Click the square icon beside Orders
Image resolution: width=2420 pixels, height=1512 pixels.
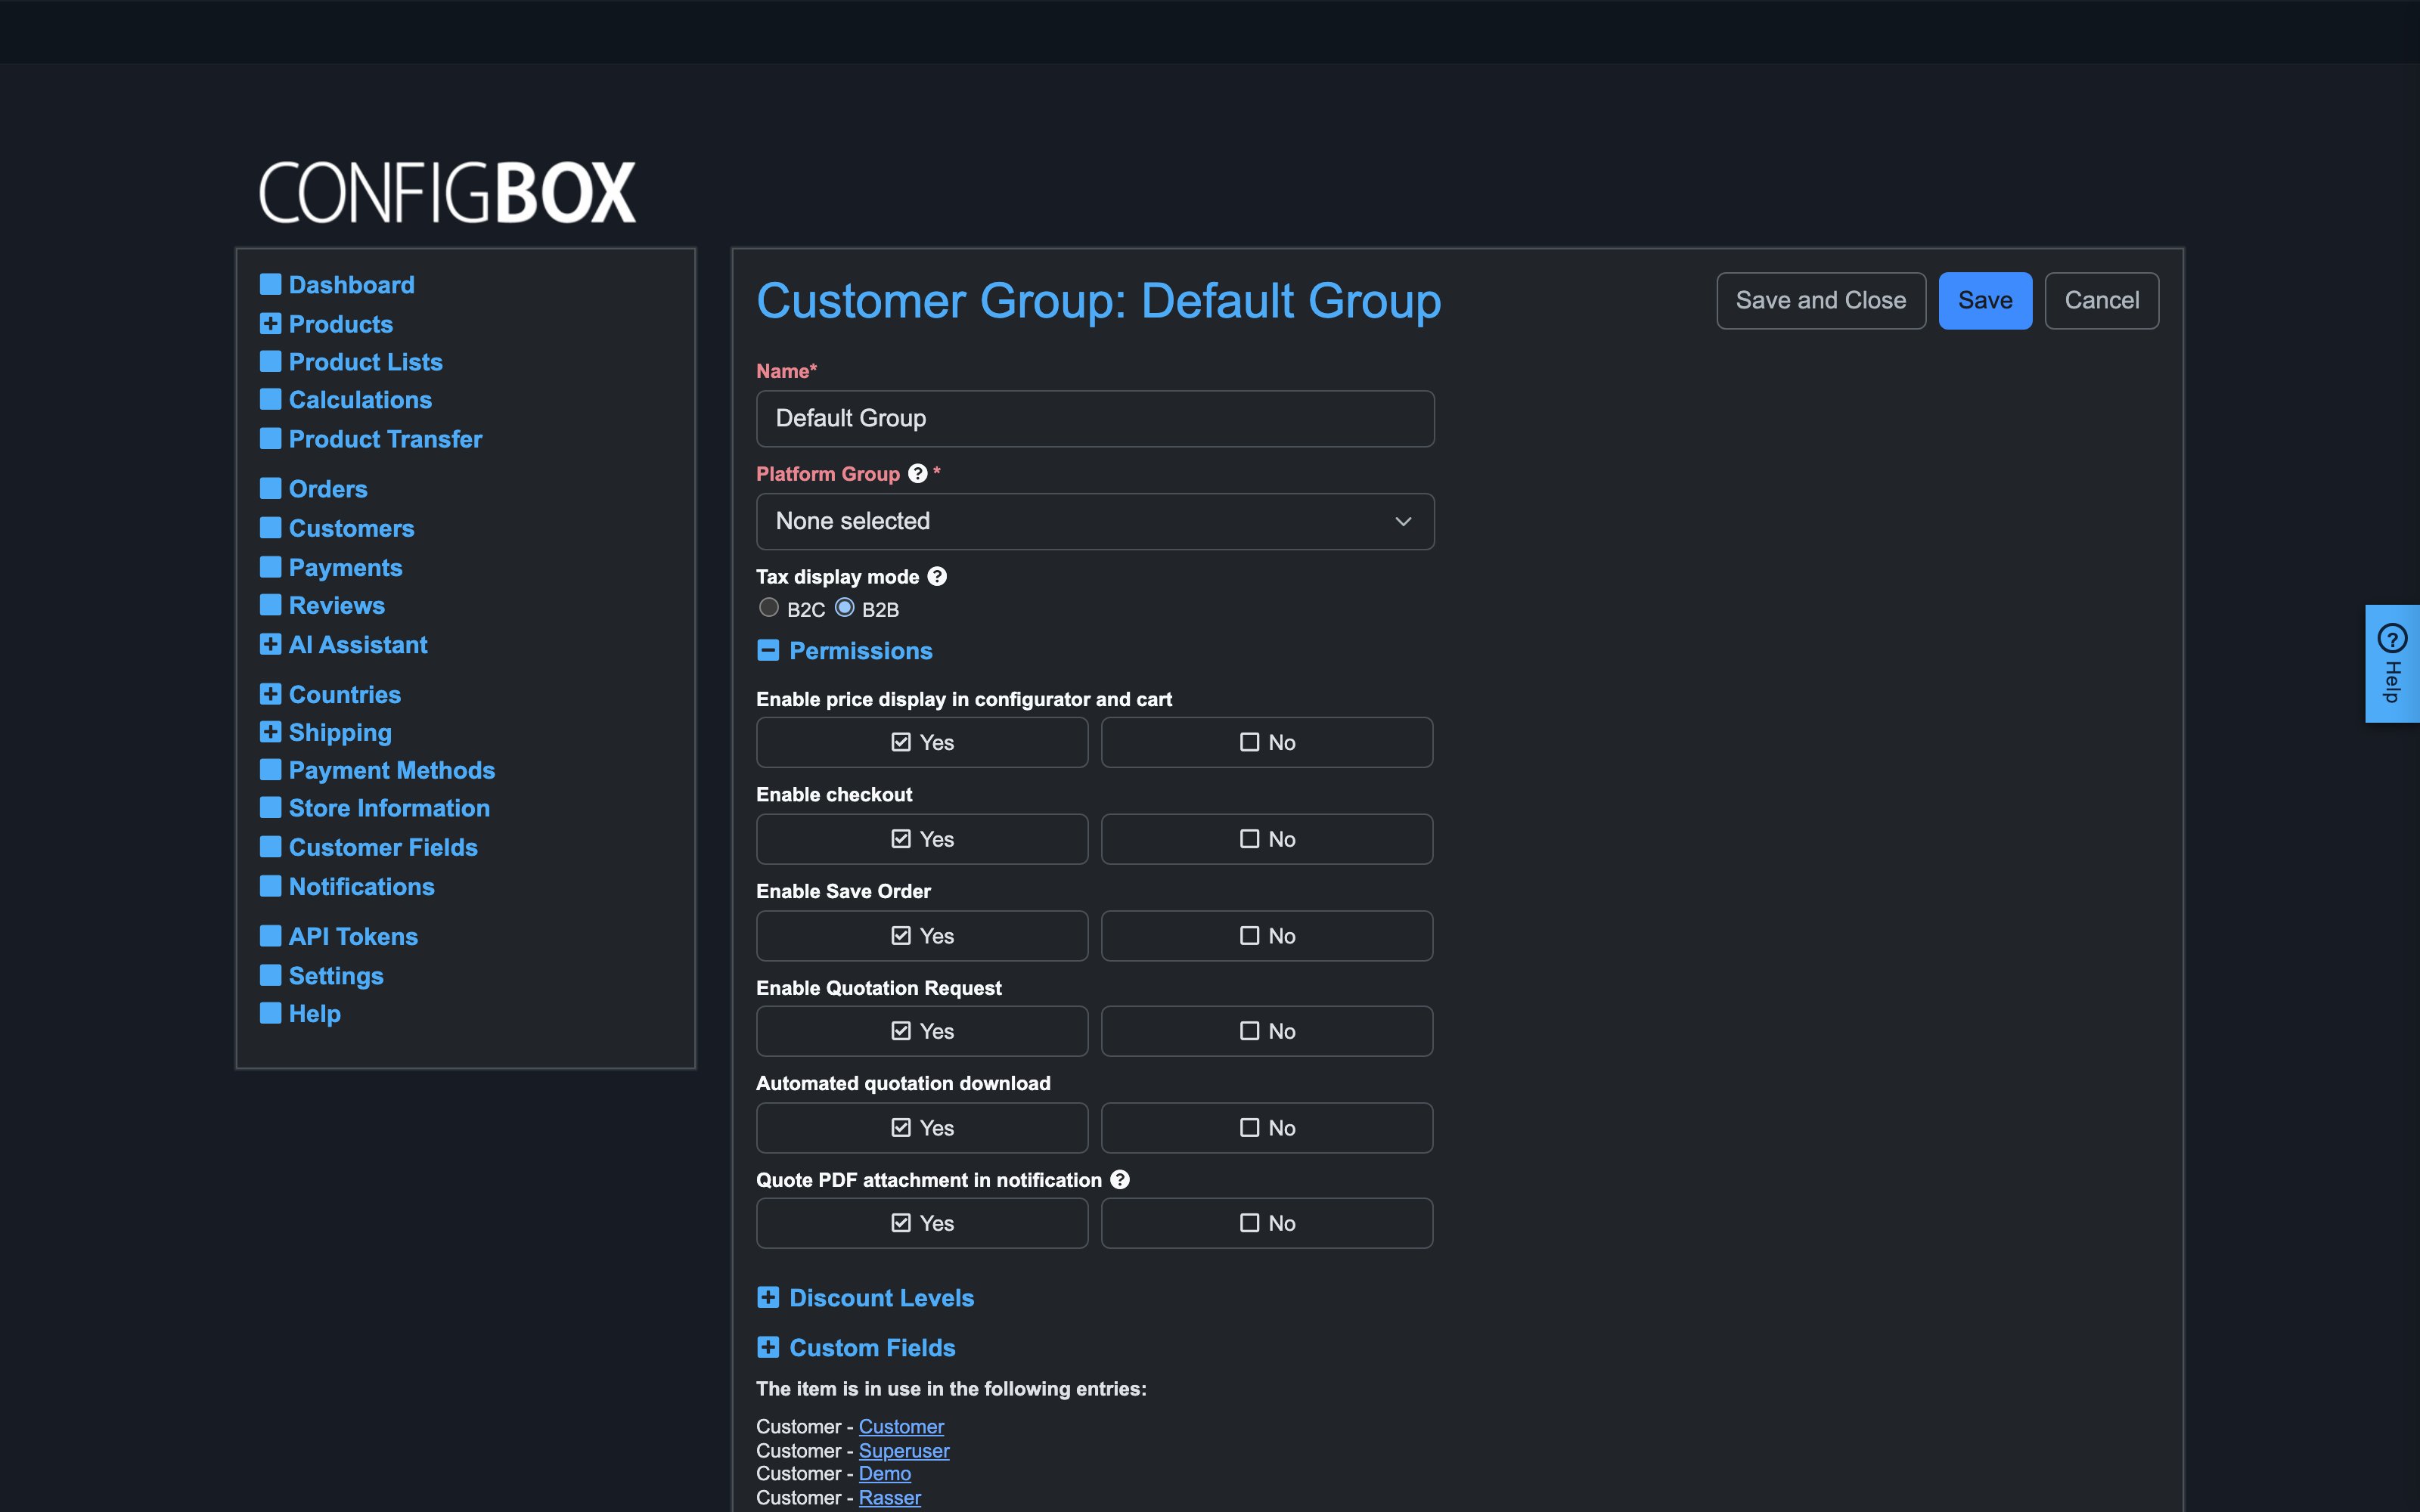[270, 488]
